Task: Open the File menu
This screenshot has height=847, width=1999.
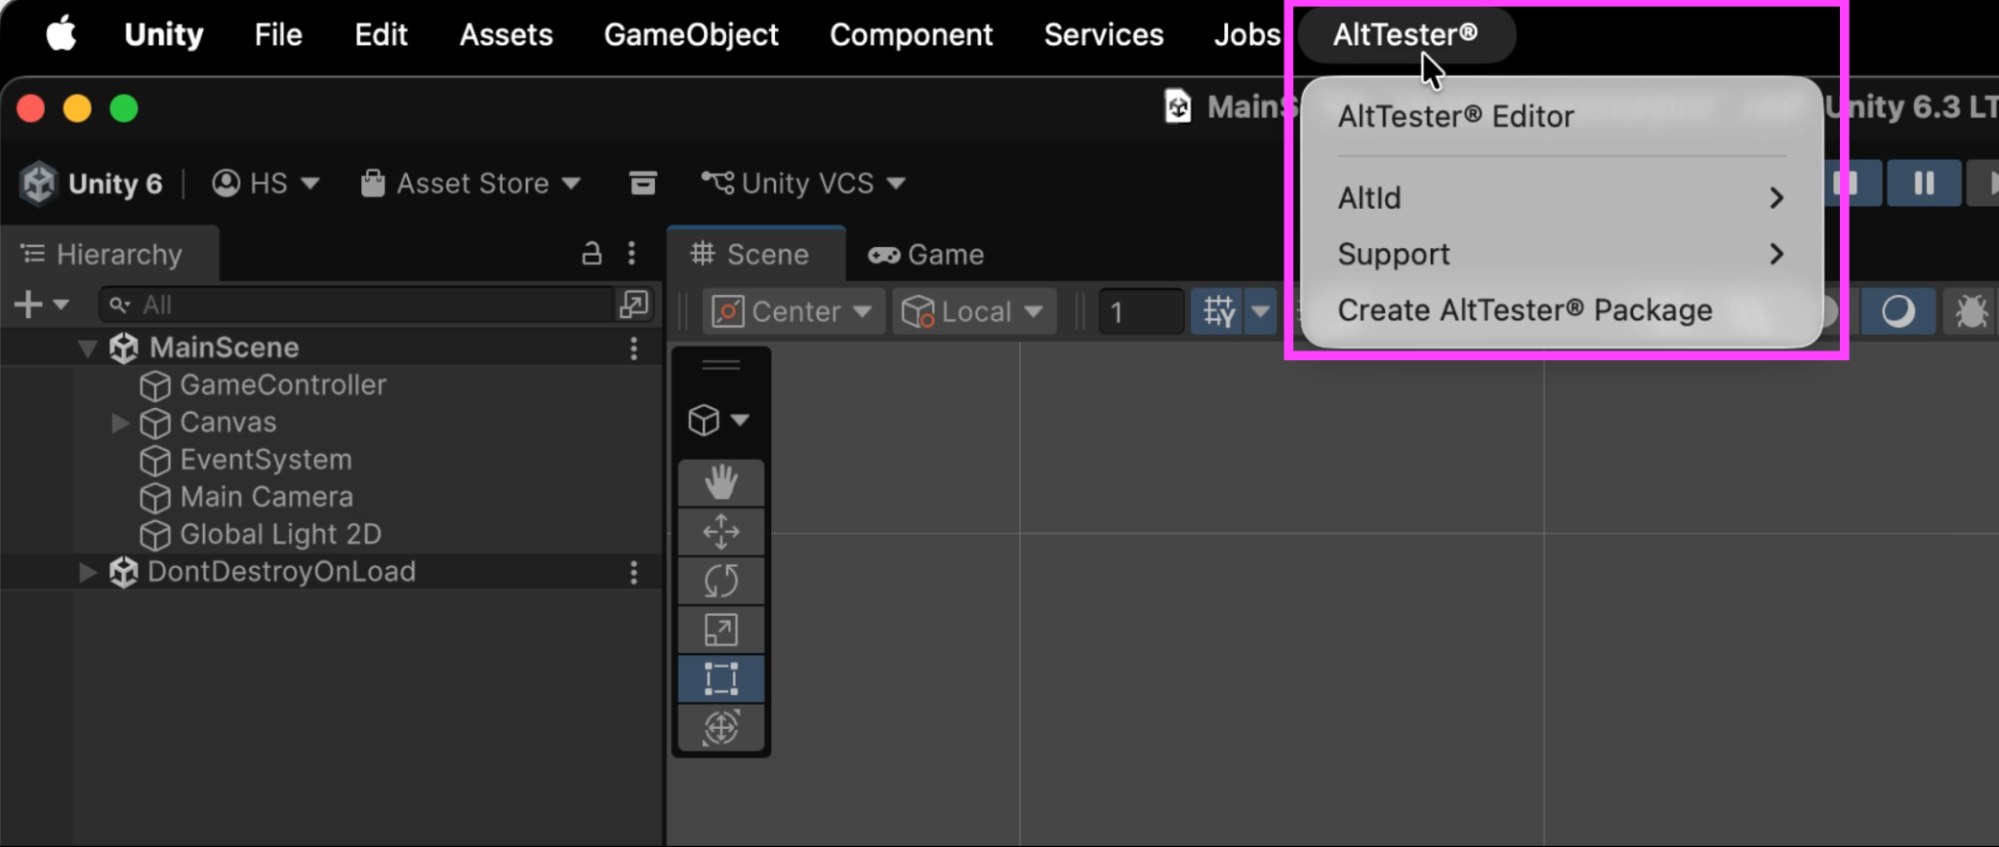Action: [278, 35]
